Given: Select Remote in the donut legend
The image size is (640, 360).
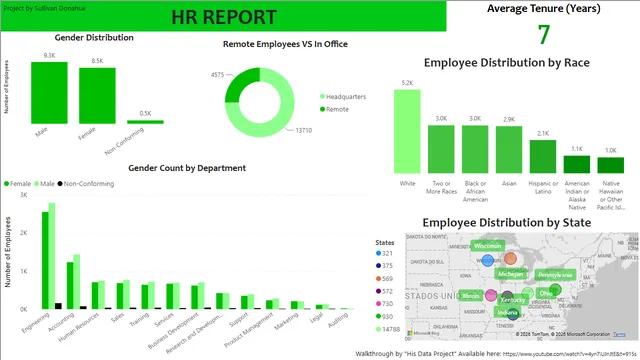Looking at the screenshot, I should coord(334,109).
